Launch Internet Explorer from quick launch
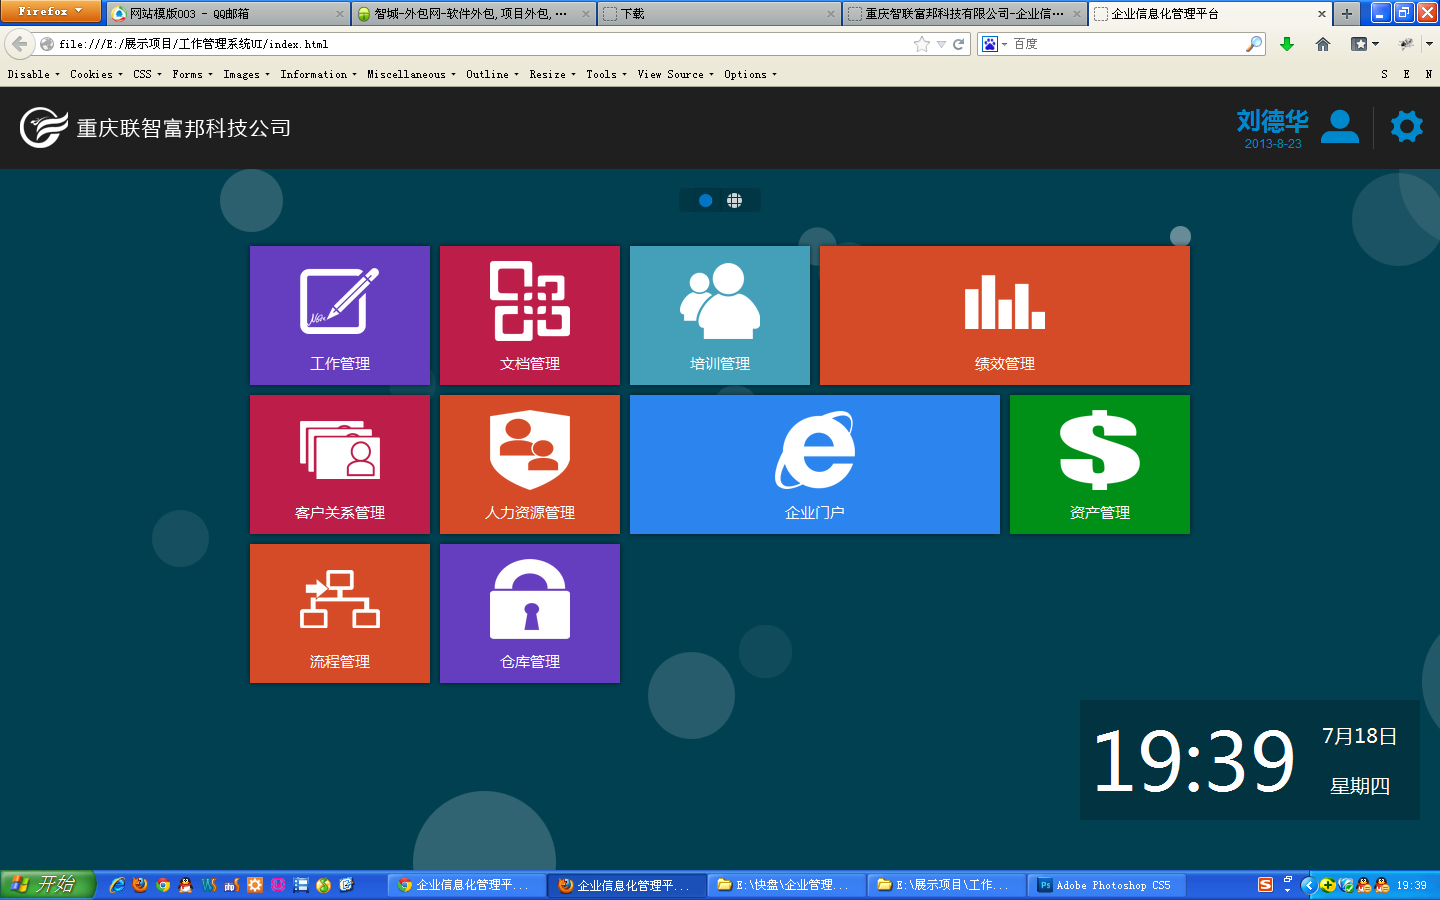 [x=117, y=885]
